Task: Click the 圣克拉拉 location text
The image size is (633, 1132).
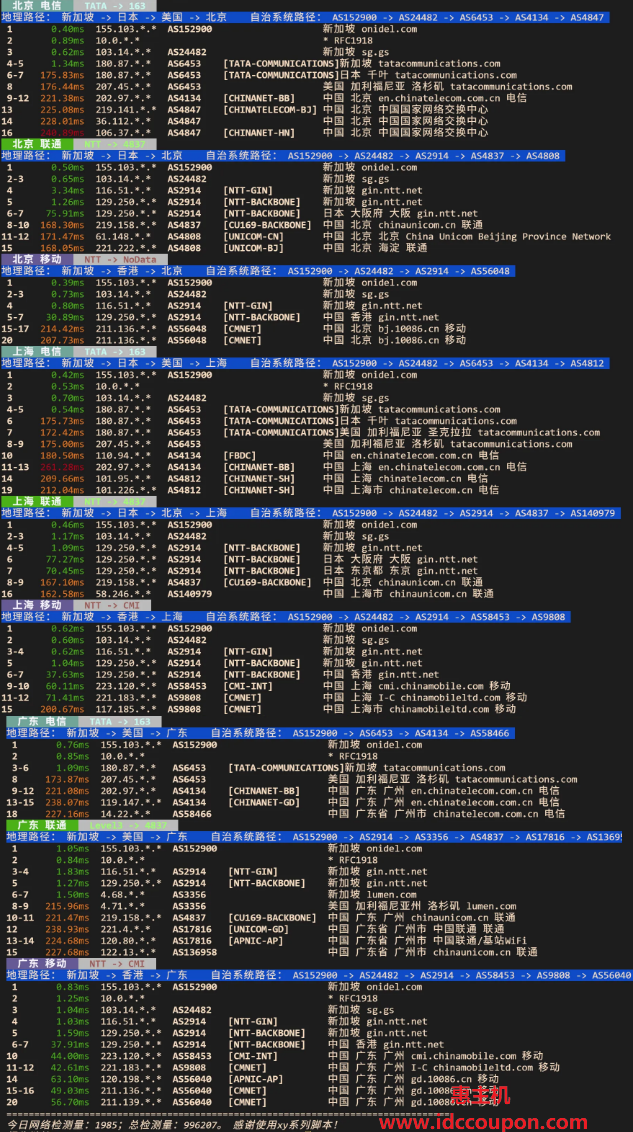Action: click(x=450, y=432)
